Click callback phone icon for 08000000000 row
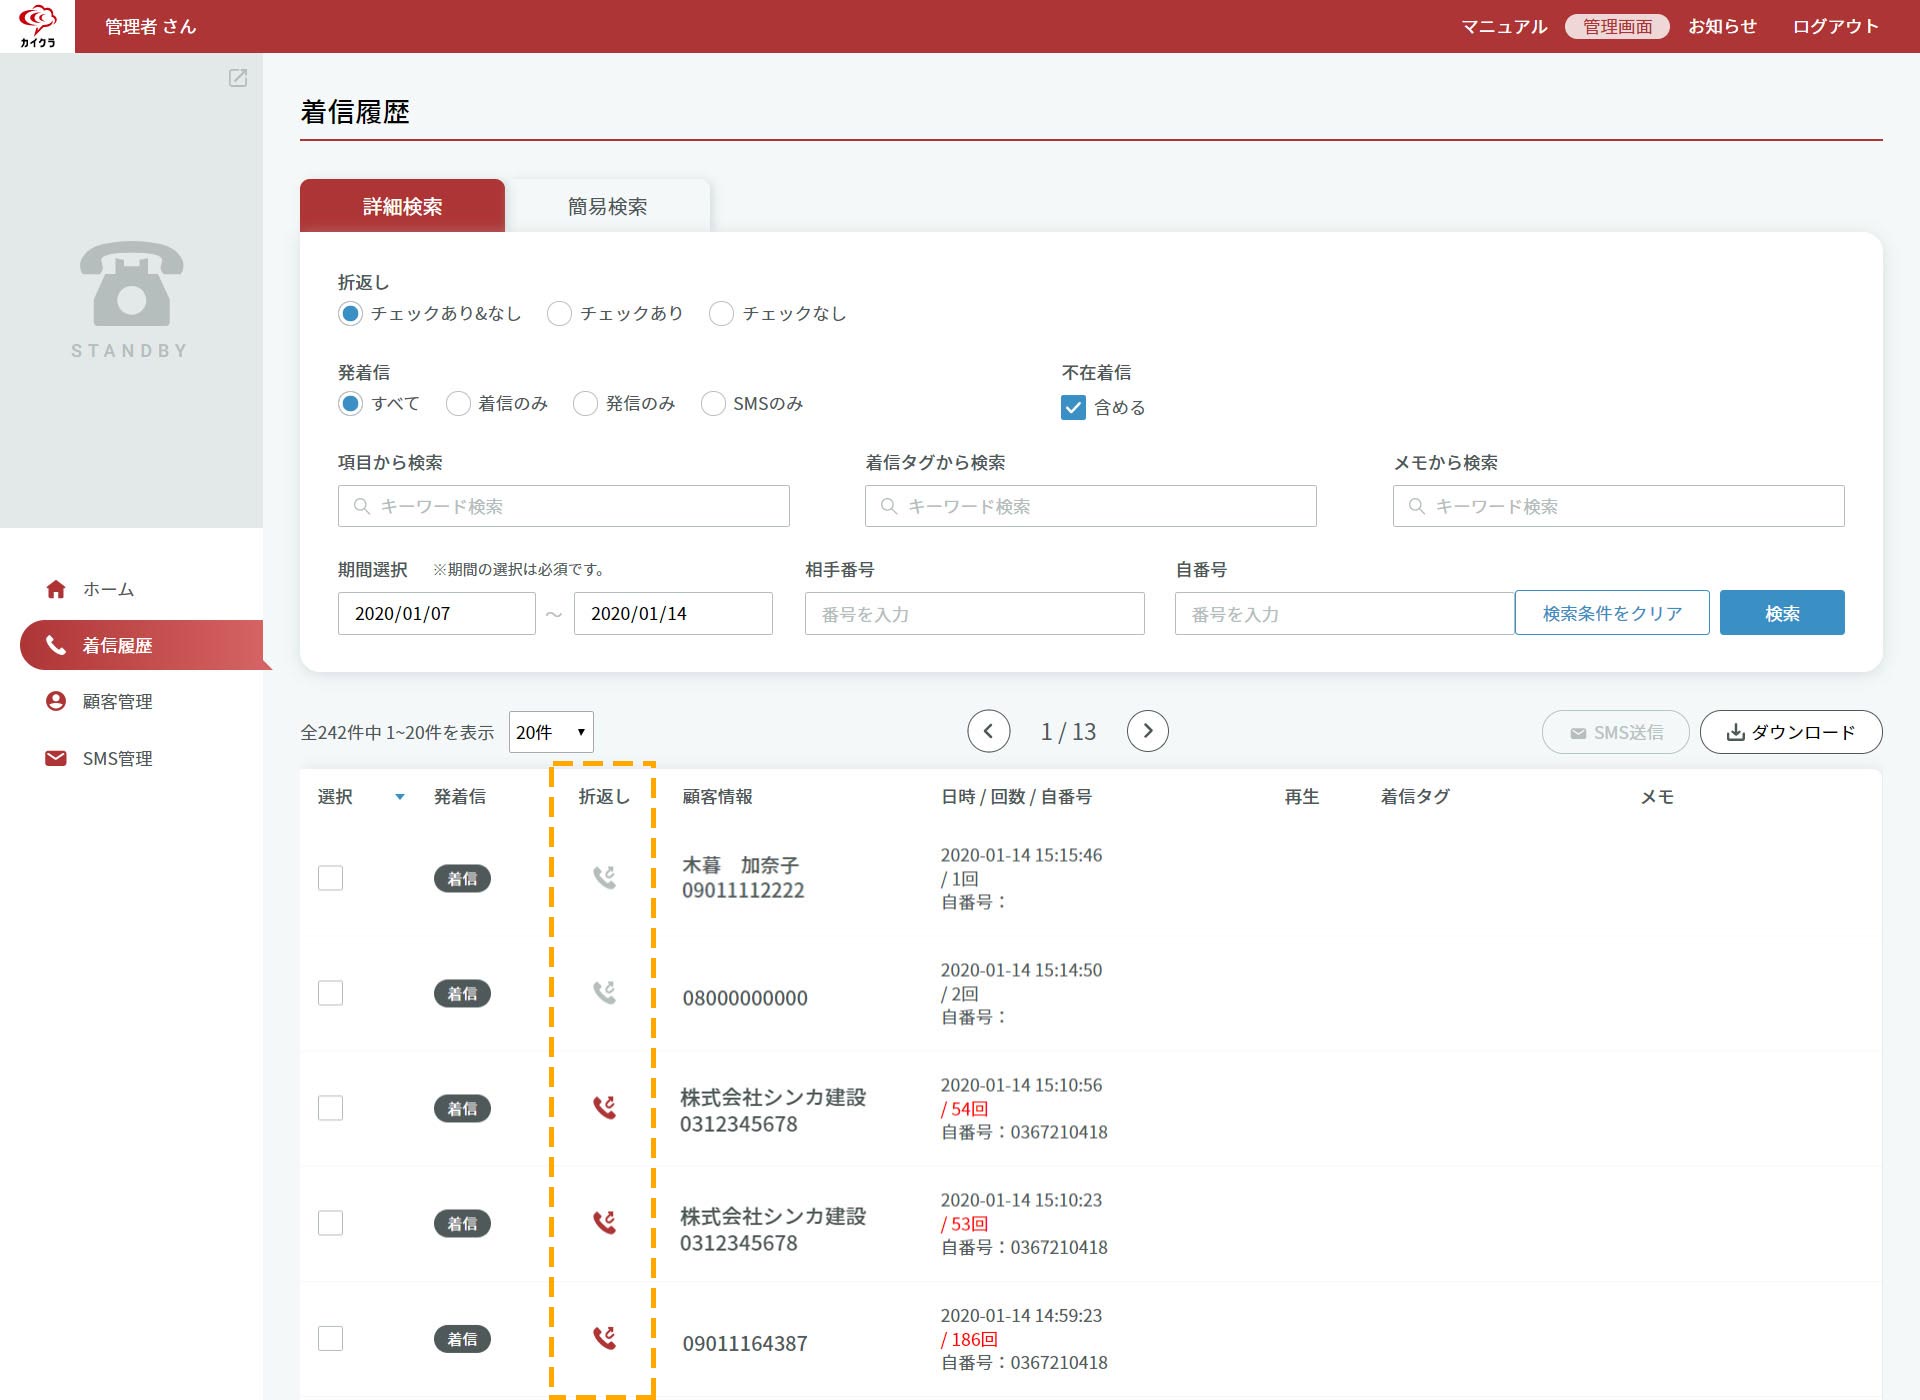Image resolution: width=1920 pixels, height=1400 pixels. click(604, 992)
